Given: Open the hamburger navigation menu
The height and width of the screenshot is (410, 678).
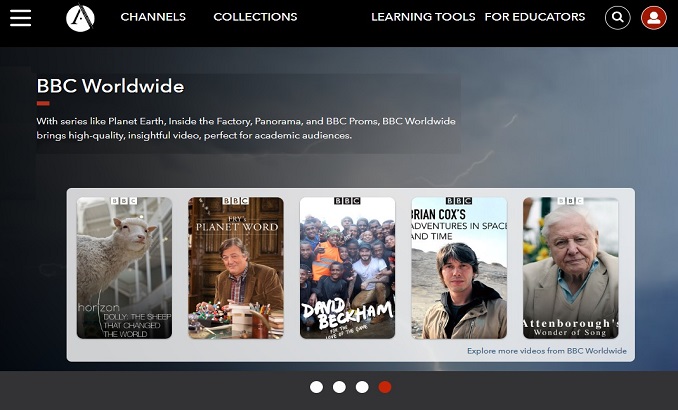Looking at the screenshot, I should point(20,18).
